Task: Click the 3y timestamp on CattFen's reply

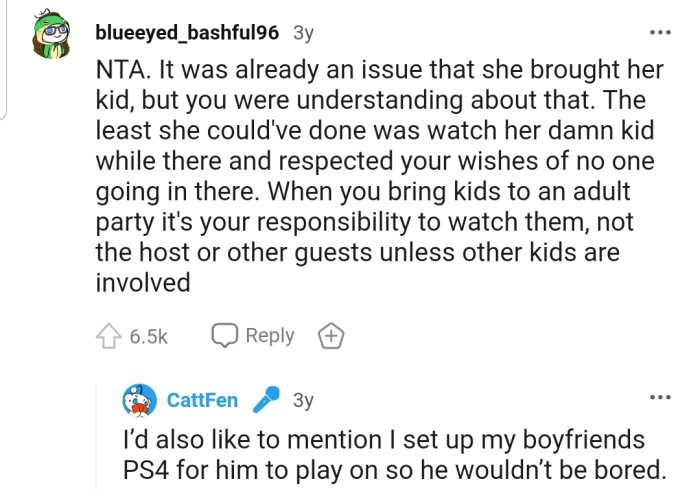Action: click(x=303, y=401)
